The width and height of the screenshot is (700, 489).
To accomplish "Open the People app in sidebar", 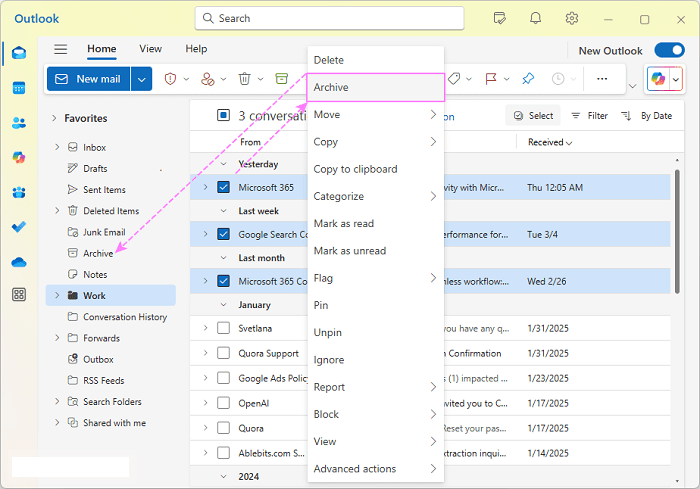I will 19,123.
